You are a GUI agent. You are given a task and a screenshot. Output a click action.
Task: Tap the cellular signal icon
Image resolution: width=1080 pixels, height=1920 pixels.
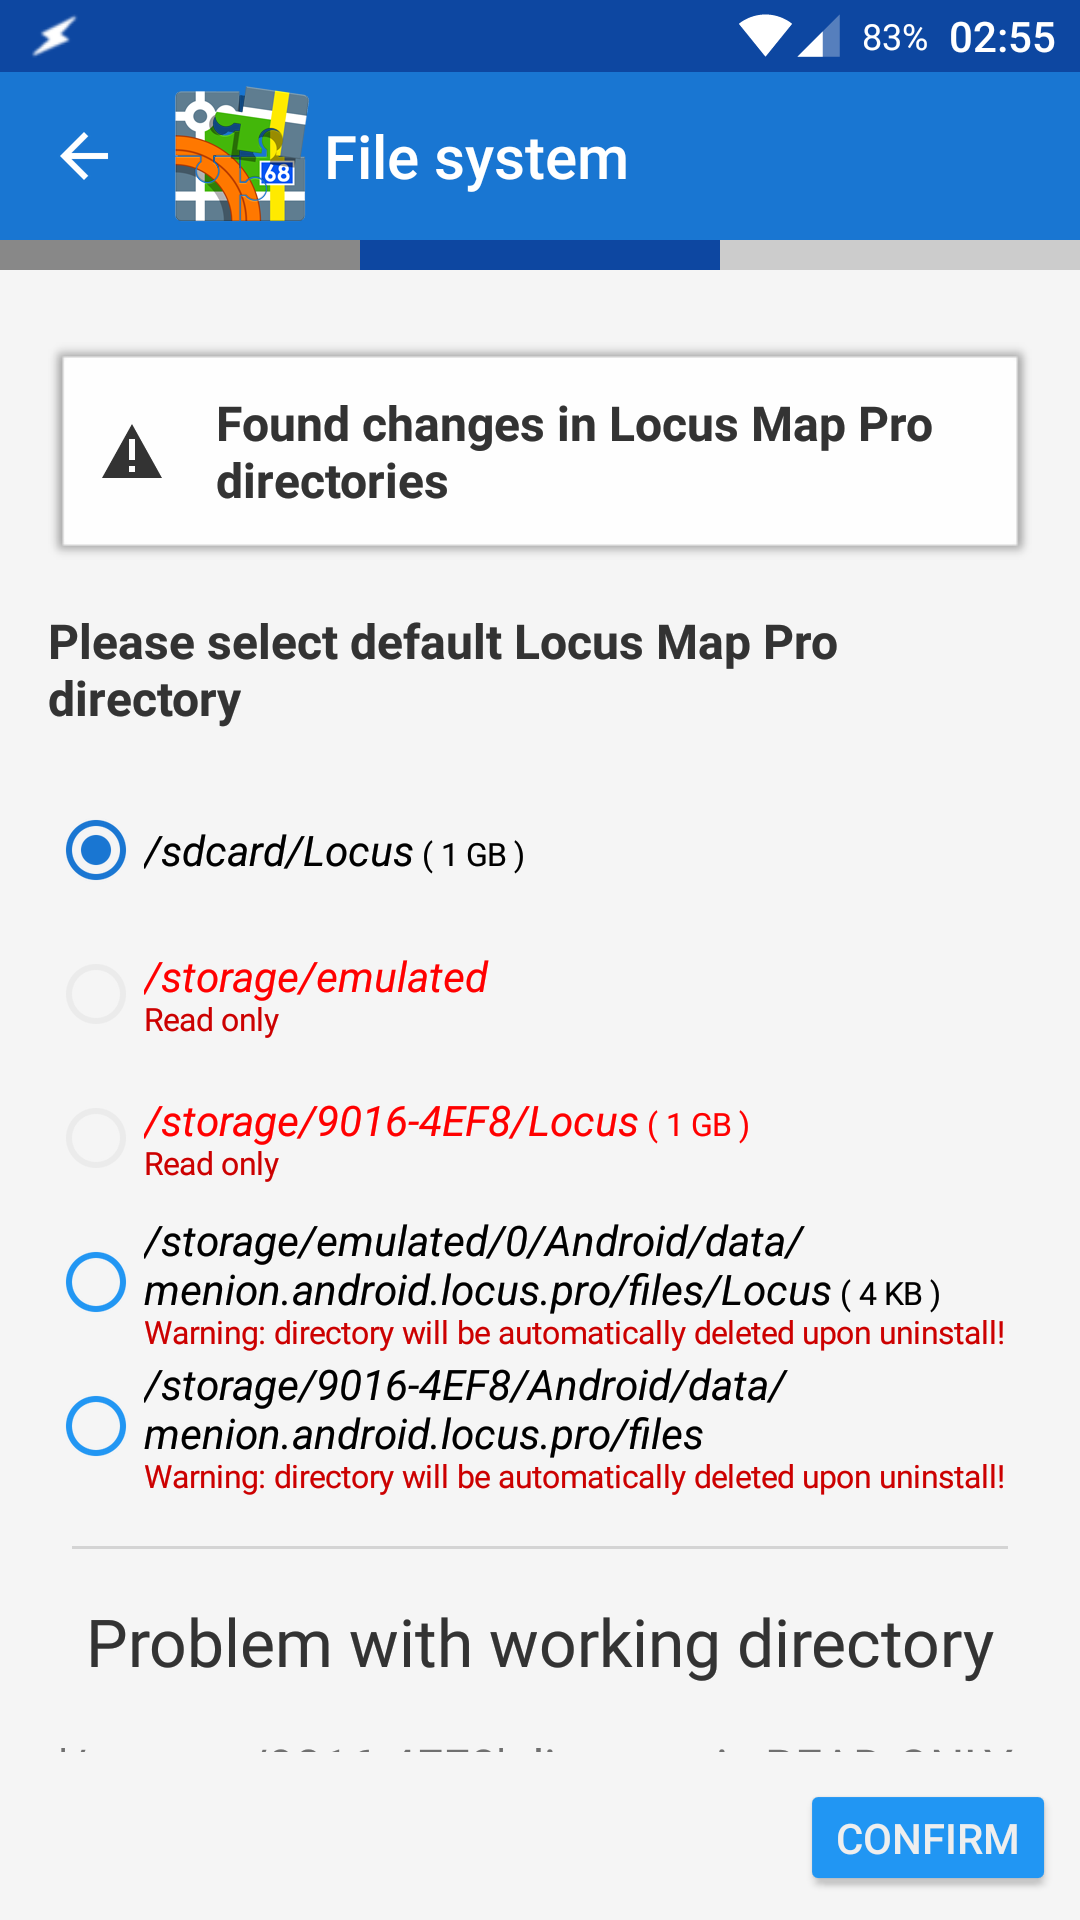coord(819,38)
